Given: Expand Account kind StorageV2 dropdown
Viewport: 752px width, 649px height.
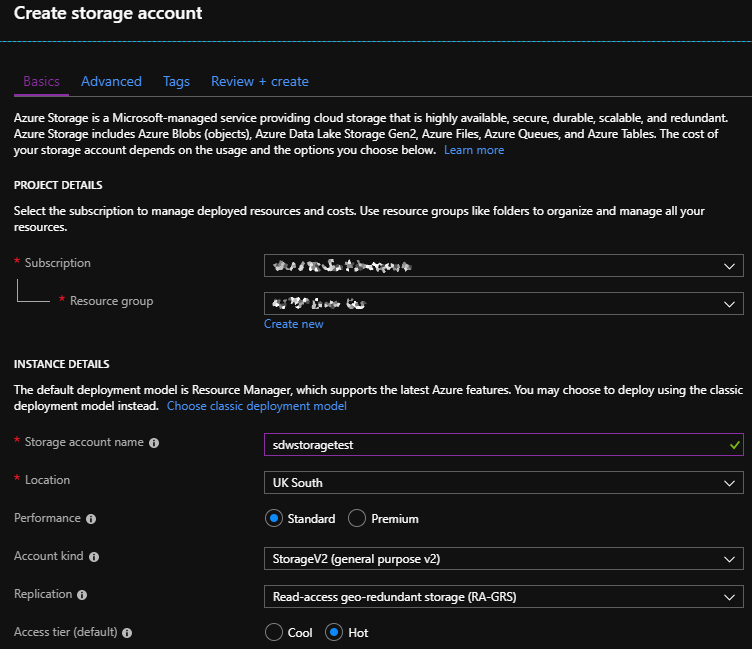Looking at the screenshot, I should [504, 558].
